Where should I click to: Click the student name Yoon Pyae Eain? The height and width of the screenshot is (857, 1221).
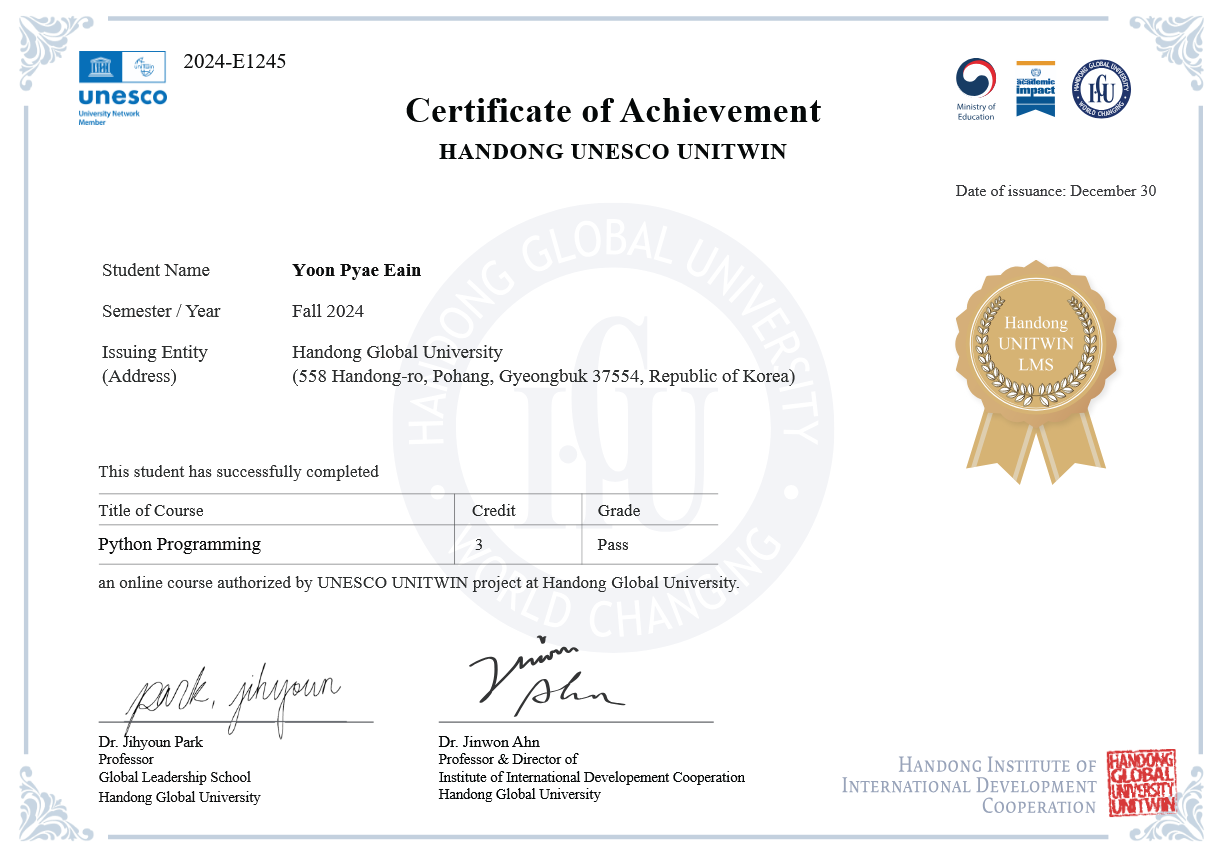pyautogui.click(x=356, y=270)
